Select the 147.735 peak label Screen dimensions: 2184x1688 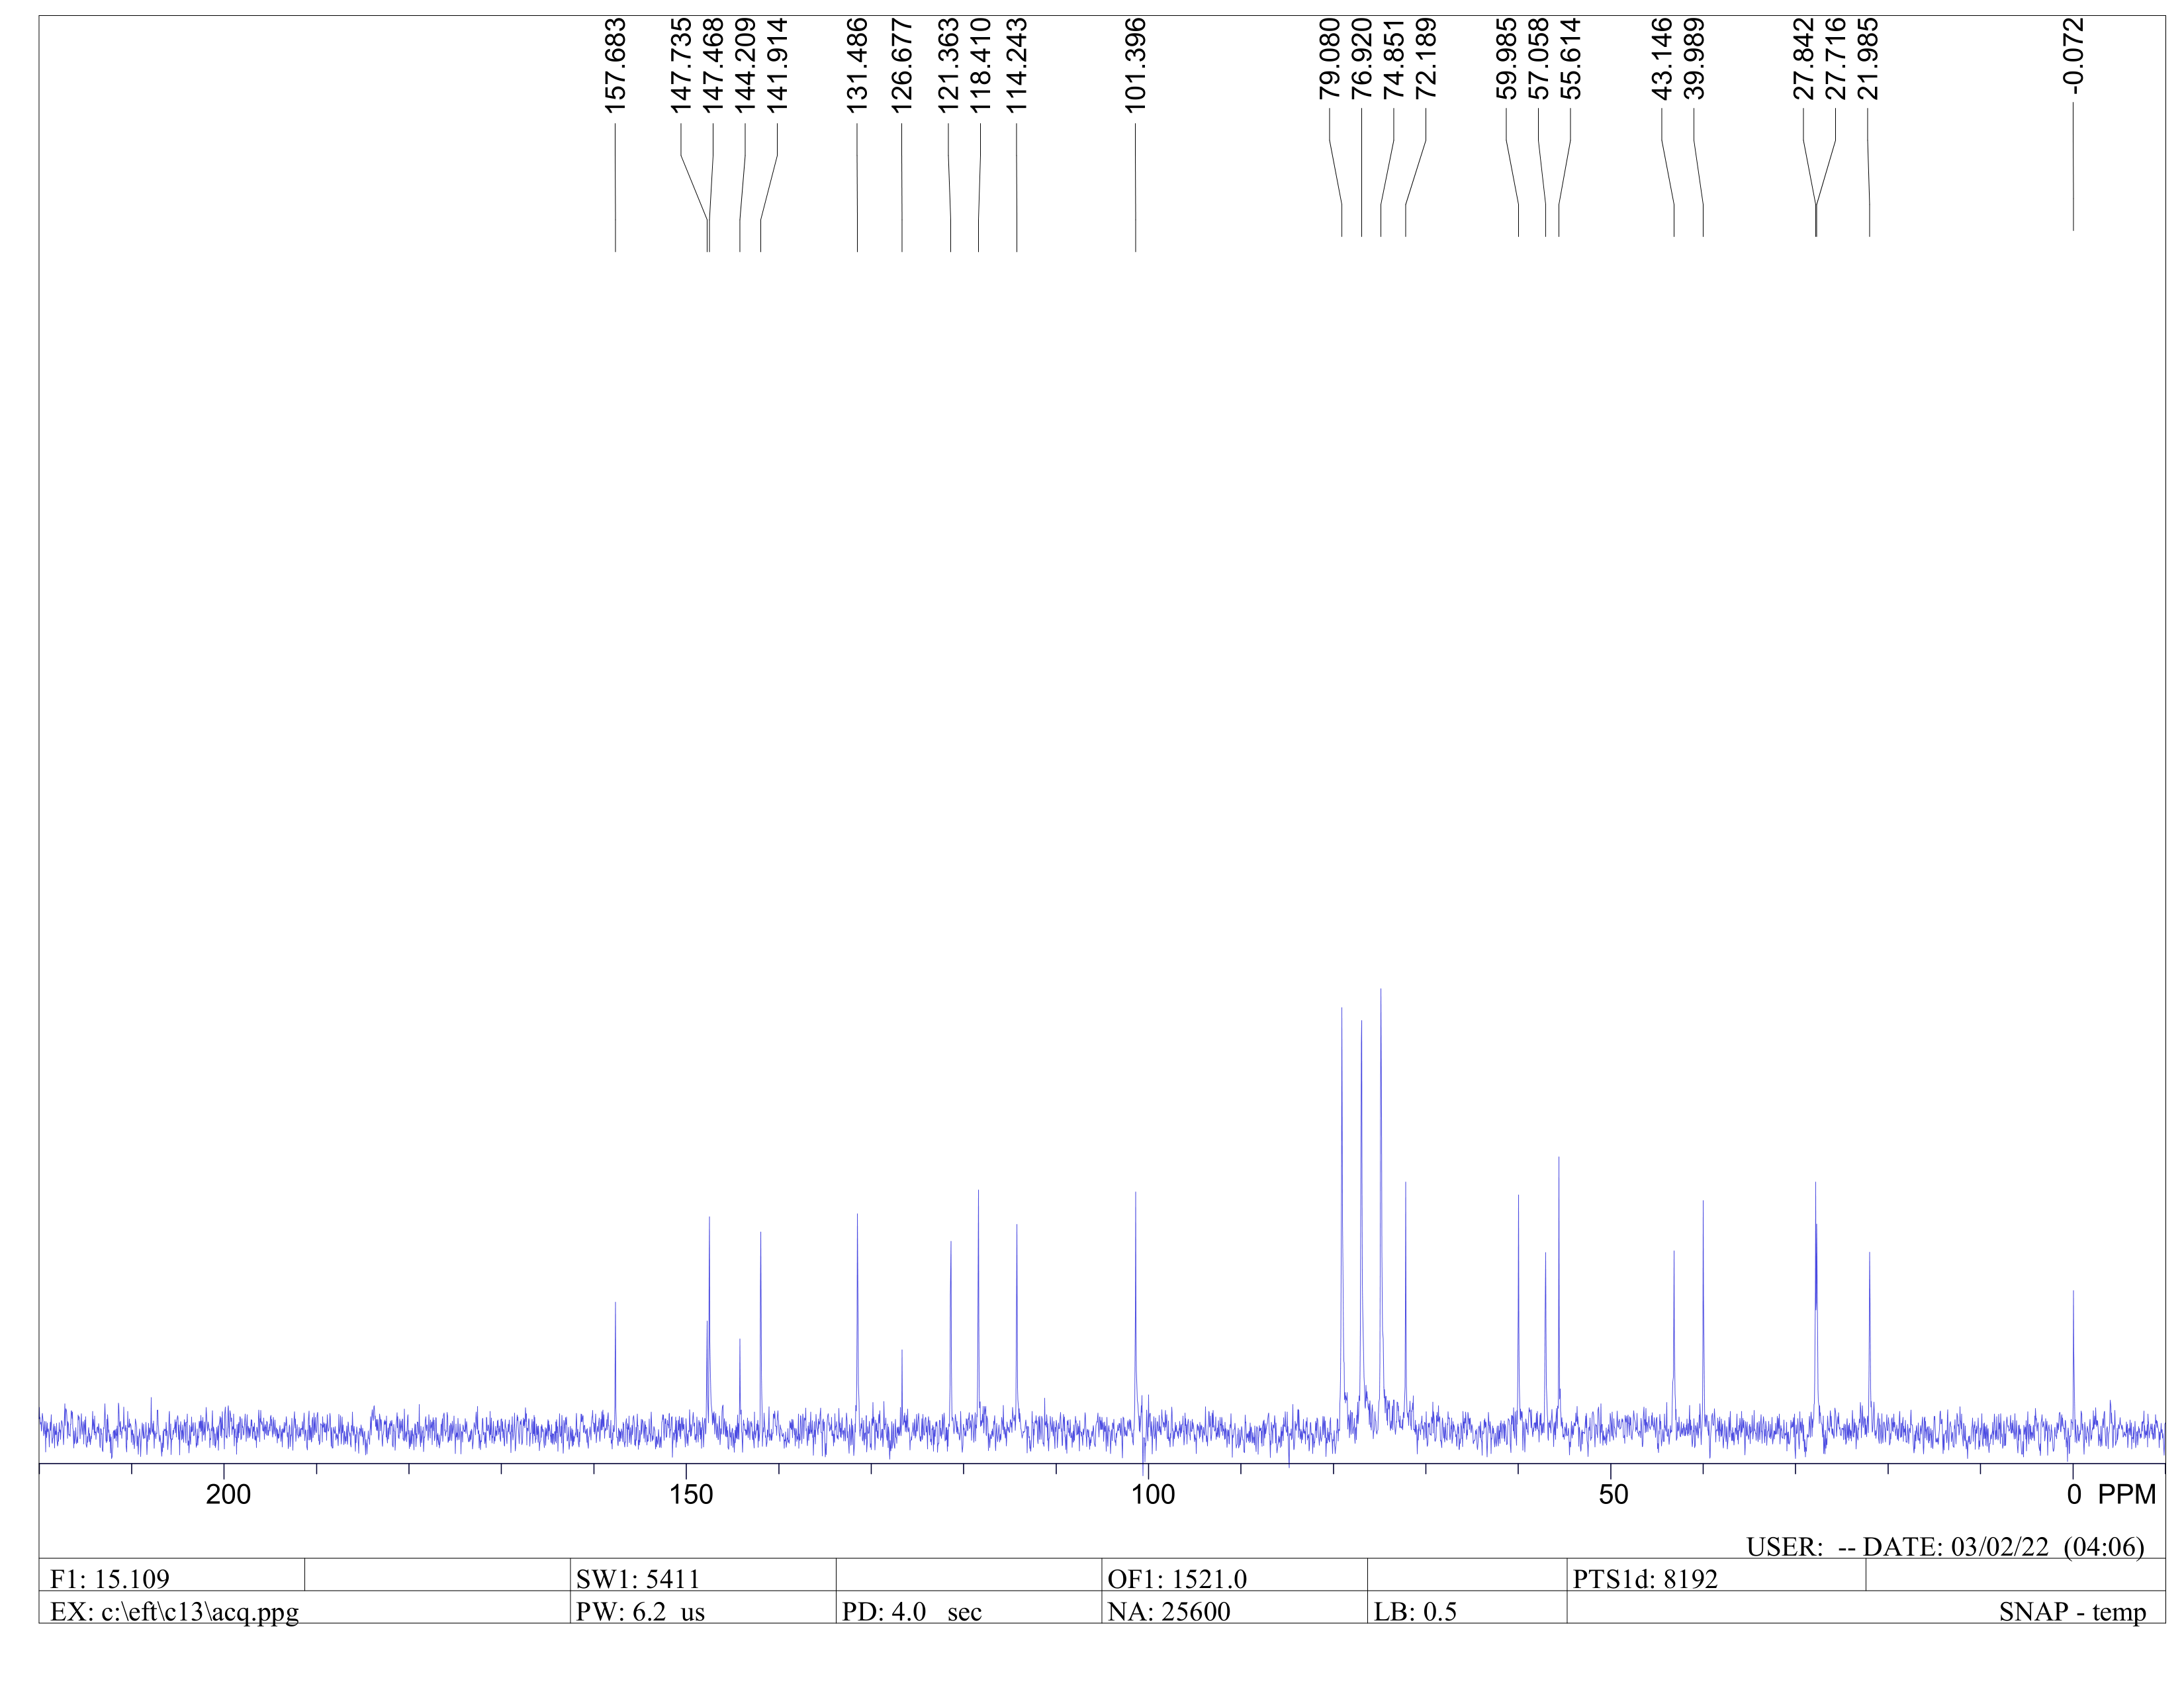click(x=681, y=65)
